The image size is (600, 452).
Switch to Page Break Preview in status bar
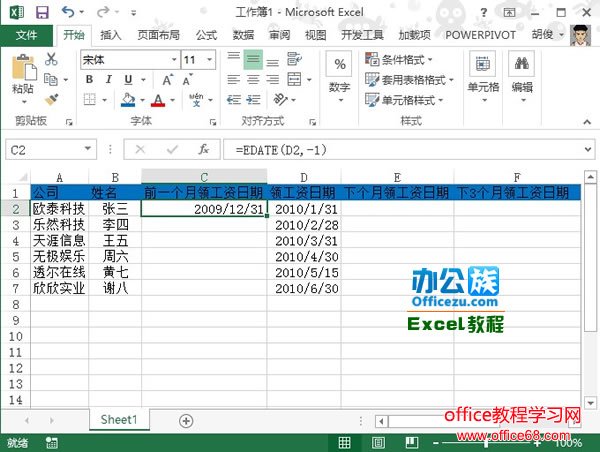pyautogui.click(x=412, y=443)
